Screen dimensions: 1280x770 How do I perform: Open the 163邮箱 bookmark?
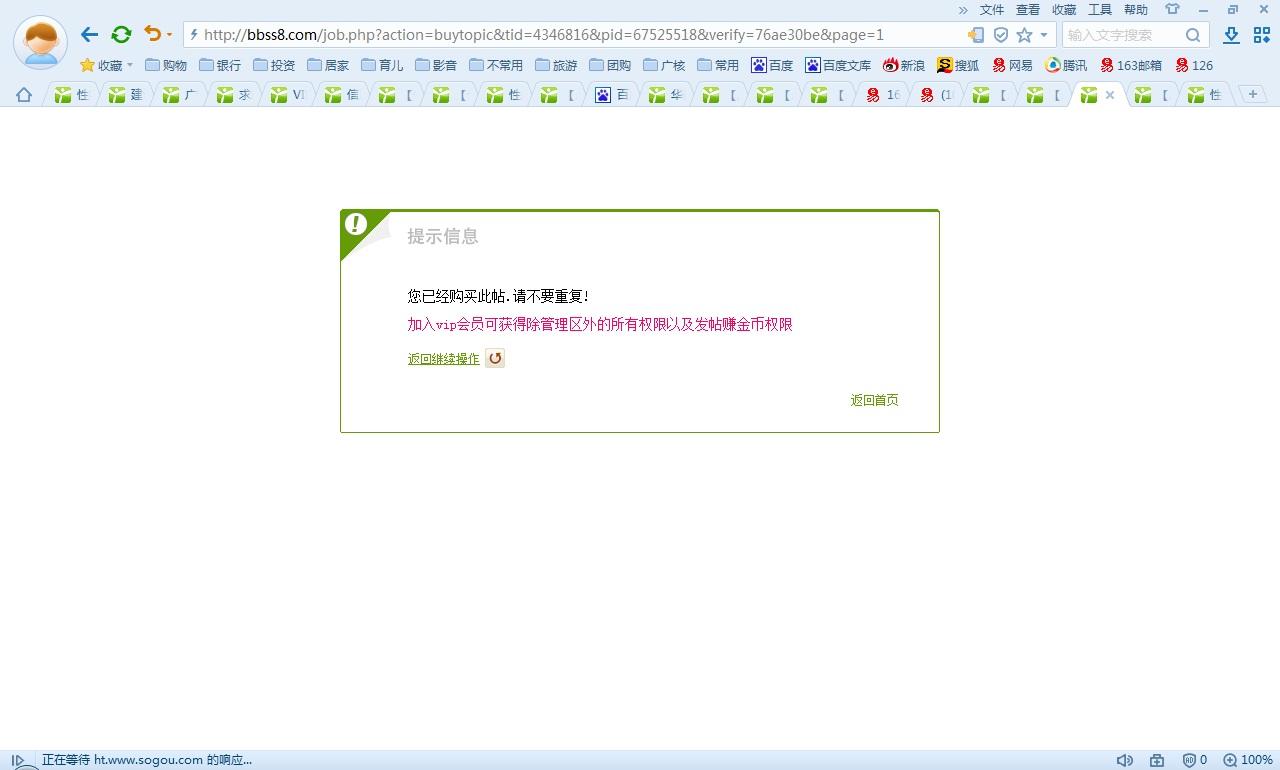point(1131,65)
